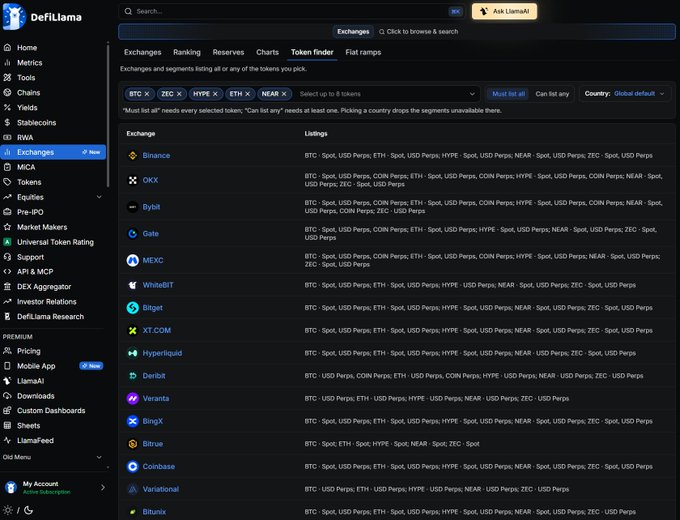Click the Bybit logo icon
This screenshot has width=680, height=520.
(x=133, y=207)
